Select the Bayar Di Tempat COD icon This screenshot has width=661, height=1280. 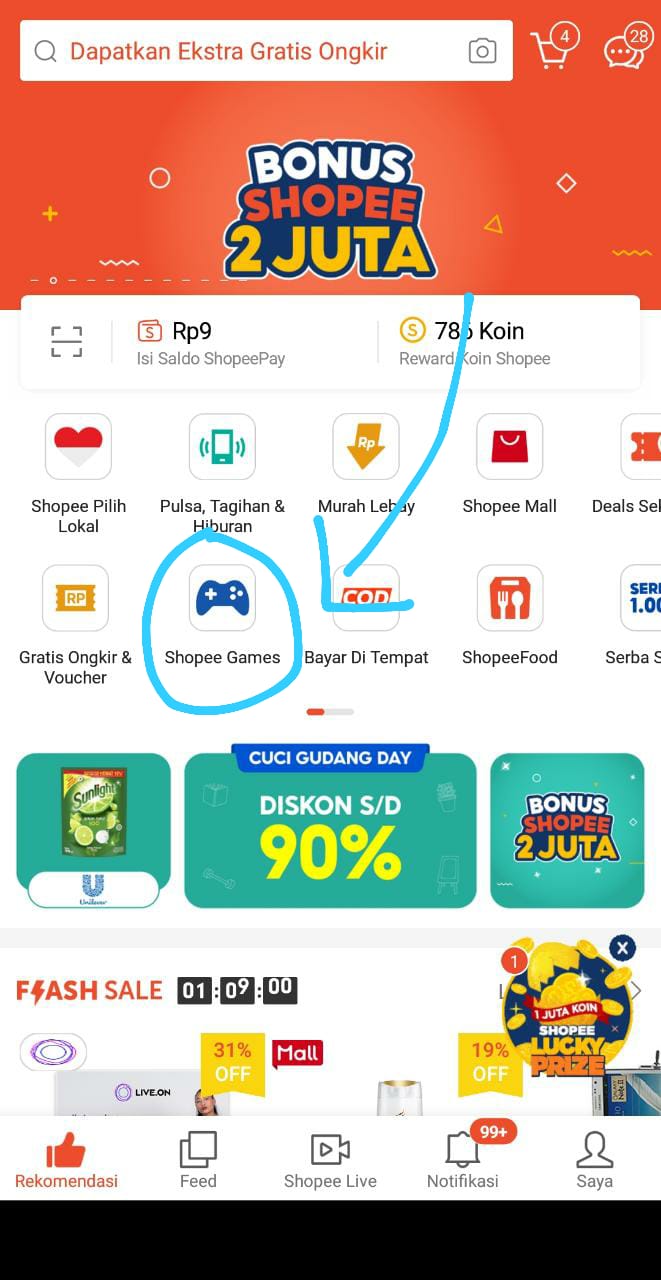[366, 598]
